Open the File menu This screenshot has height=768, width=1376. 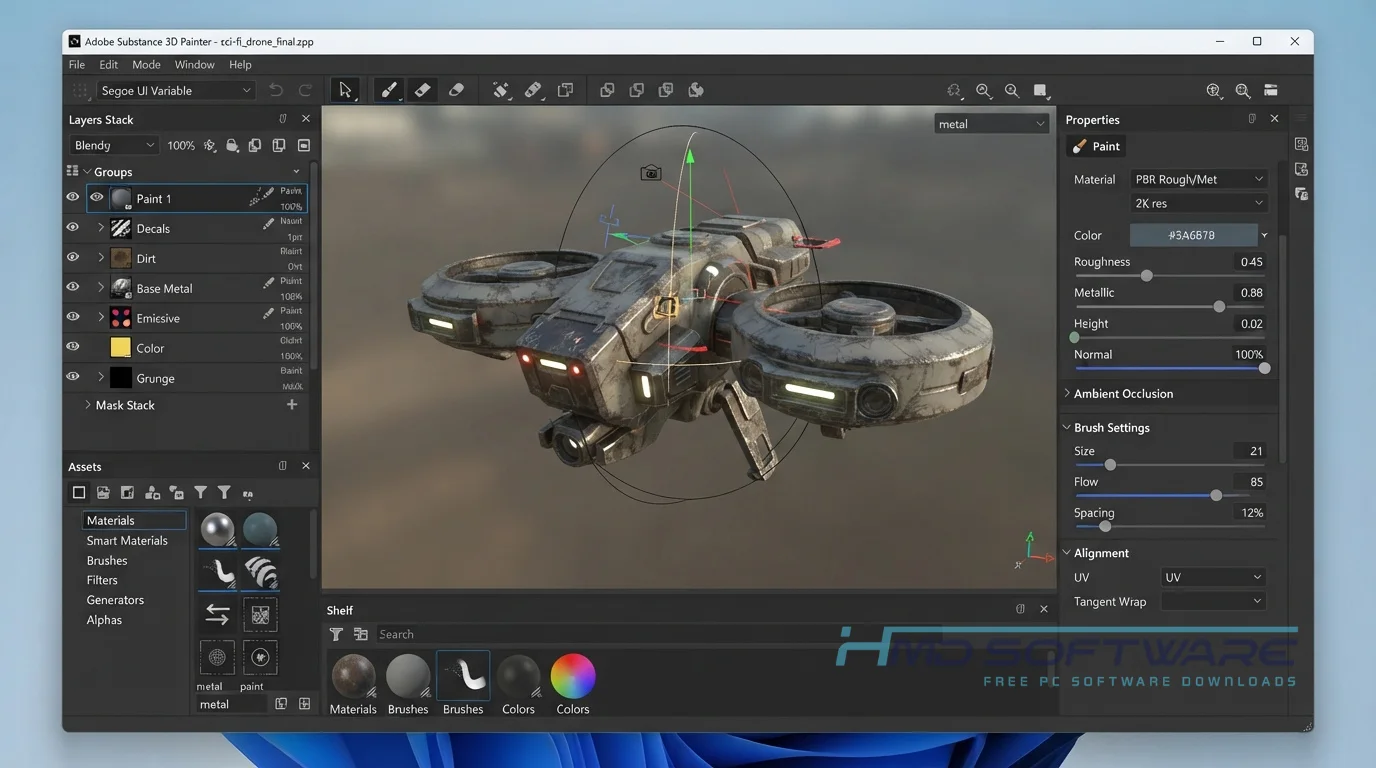[77, 64]
